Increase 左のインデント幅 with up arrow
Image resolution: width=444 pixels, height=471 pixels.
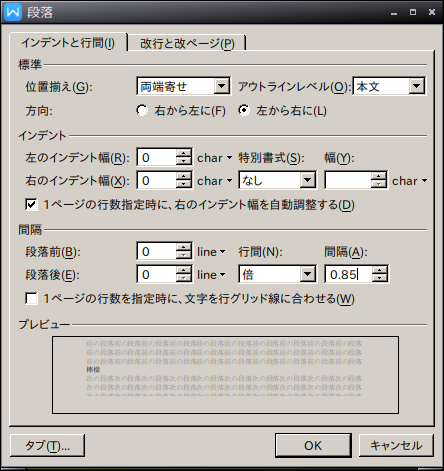tap(184, 153)
